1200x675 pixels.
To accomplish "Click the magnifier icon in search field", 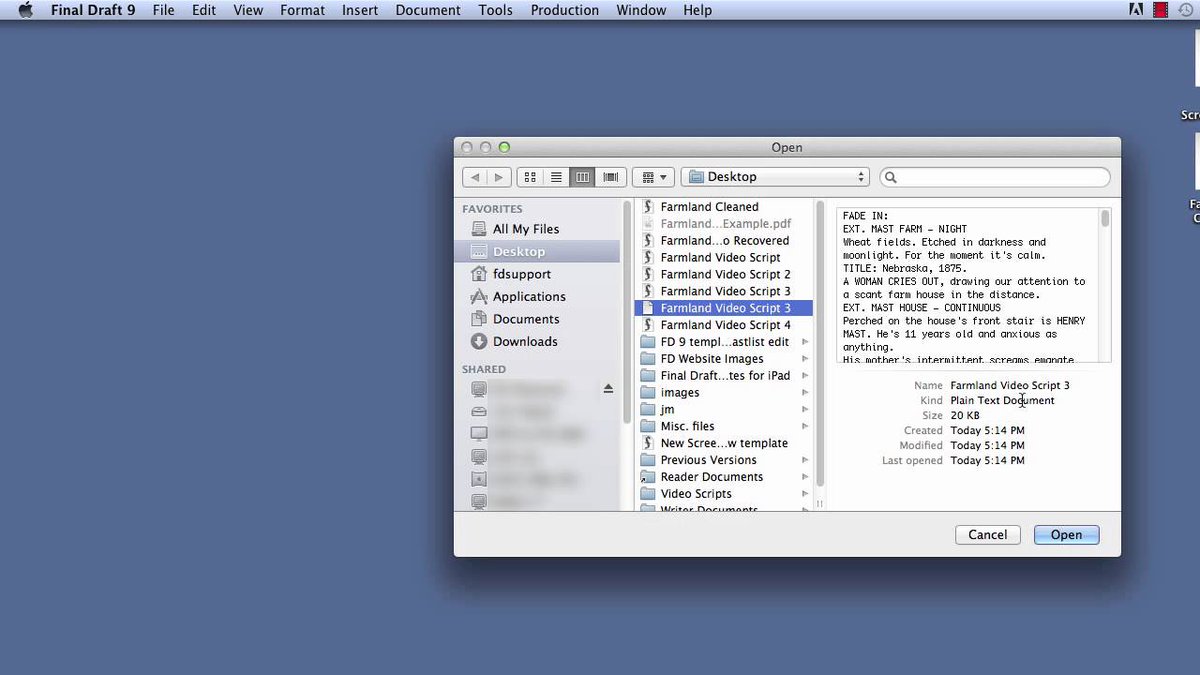I will (x=891, y=177).
